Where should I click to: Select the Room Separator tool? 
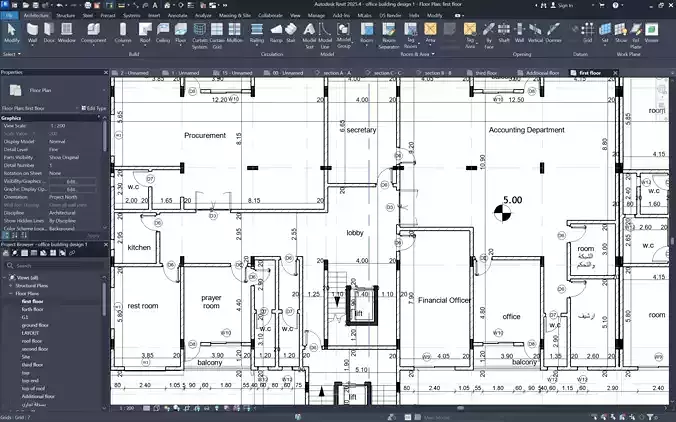(389, 35)
